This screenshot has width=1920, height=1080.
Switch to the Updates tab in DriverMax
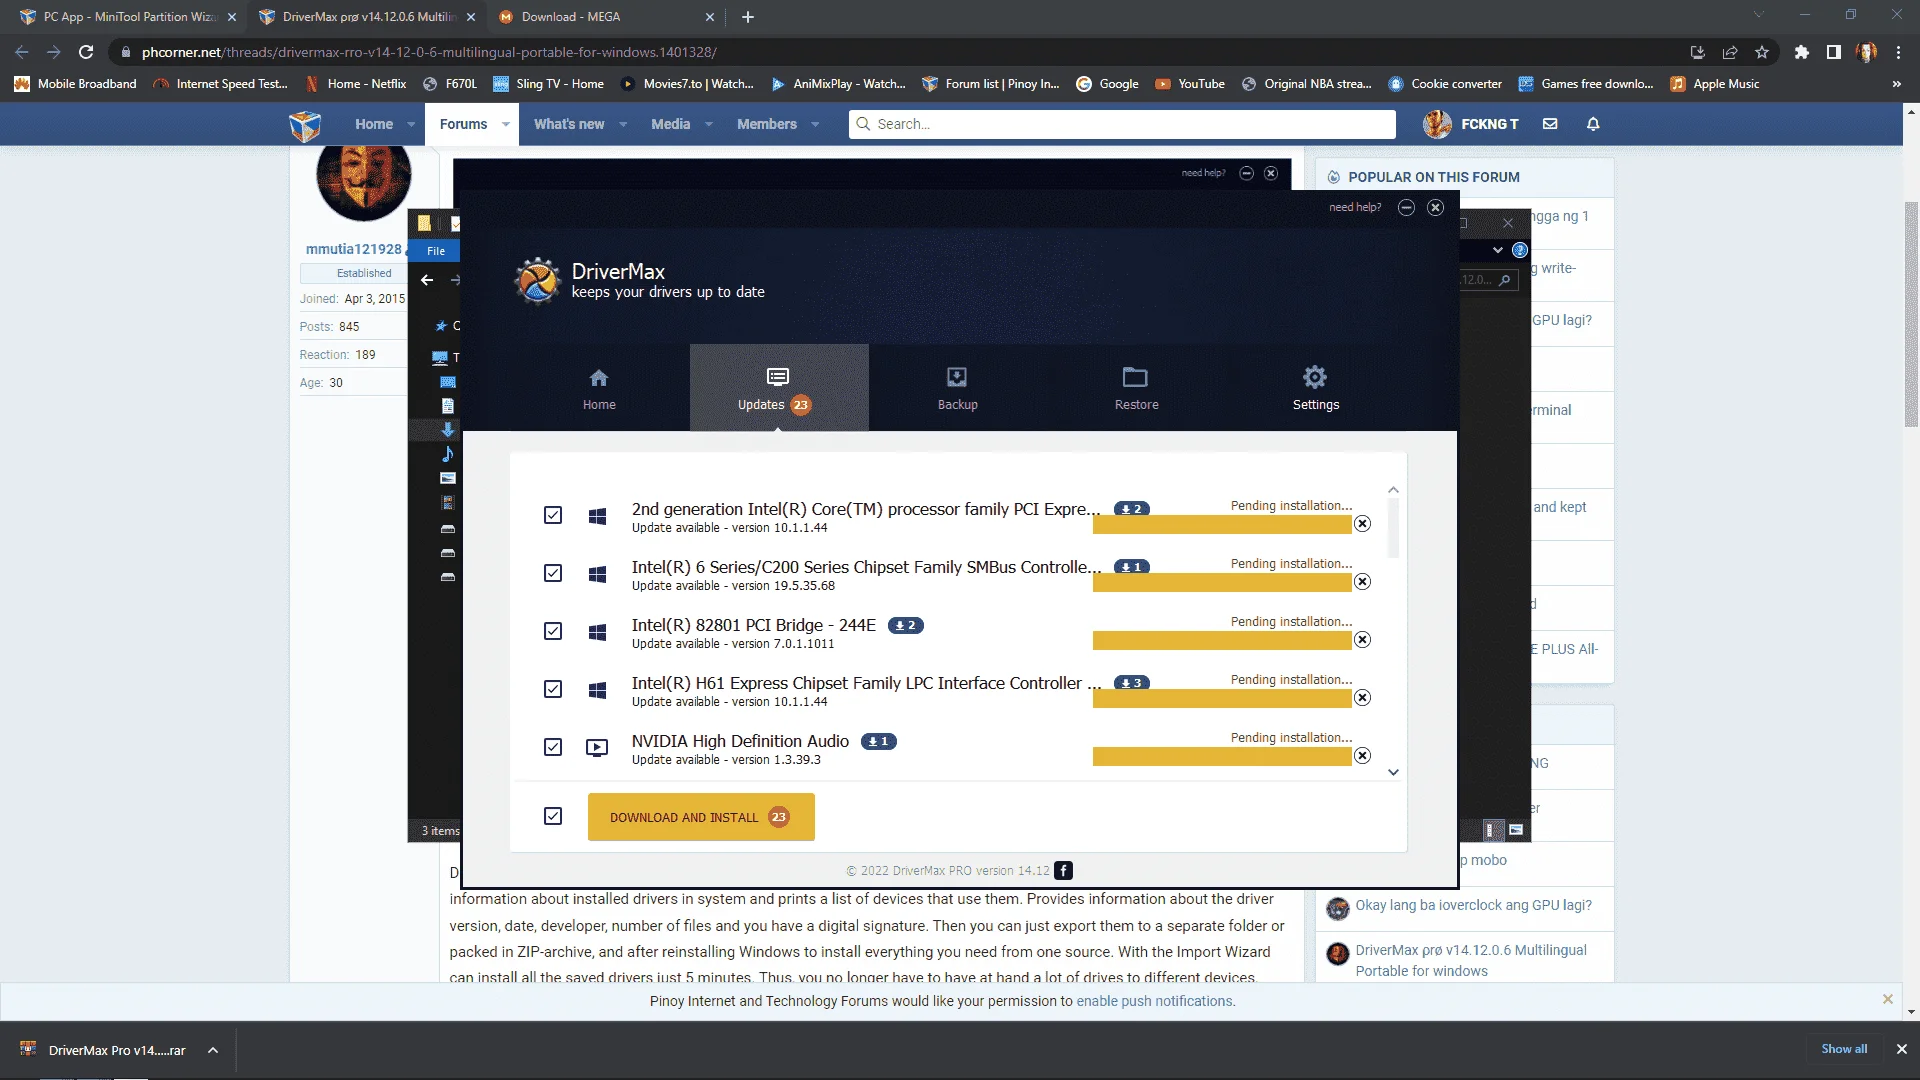pyautogui.click(x=778, y=388)
